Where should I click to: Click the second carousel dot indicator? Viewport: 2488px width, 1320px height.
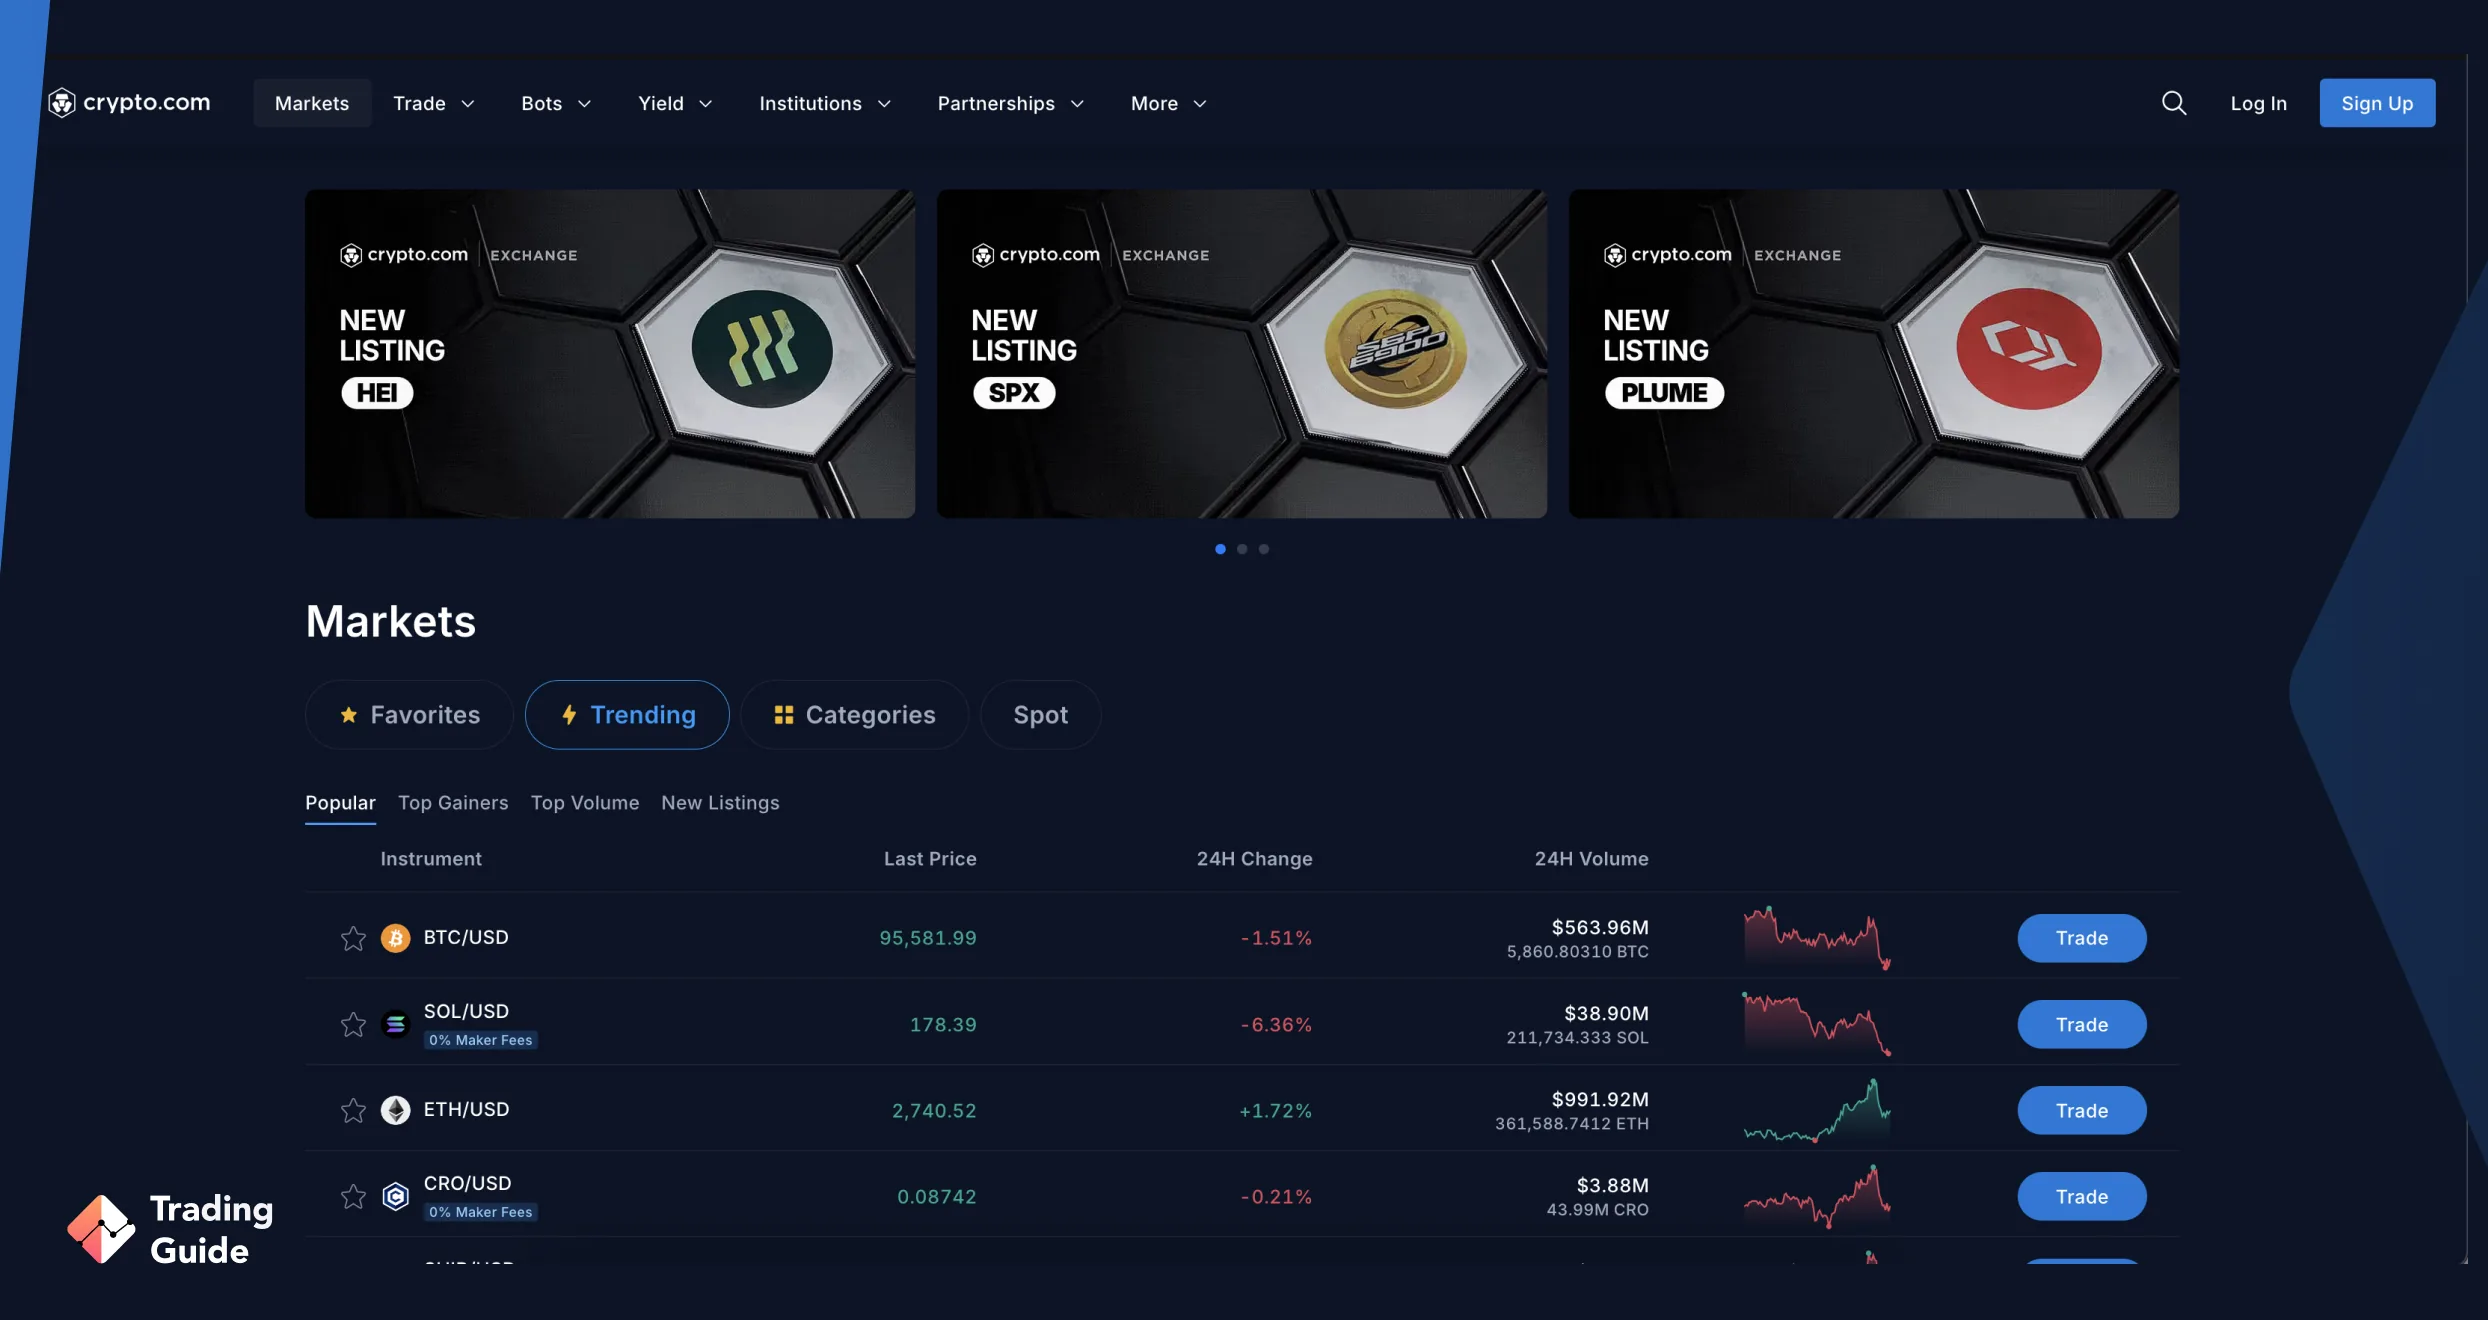1242,546
